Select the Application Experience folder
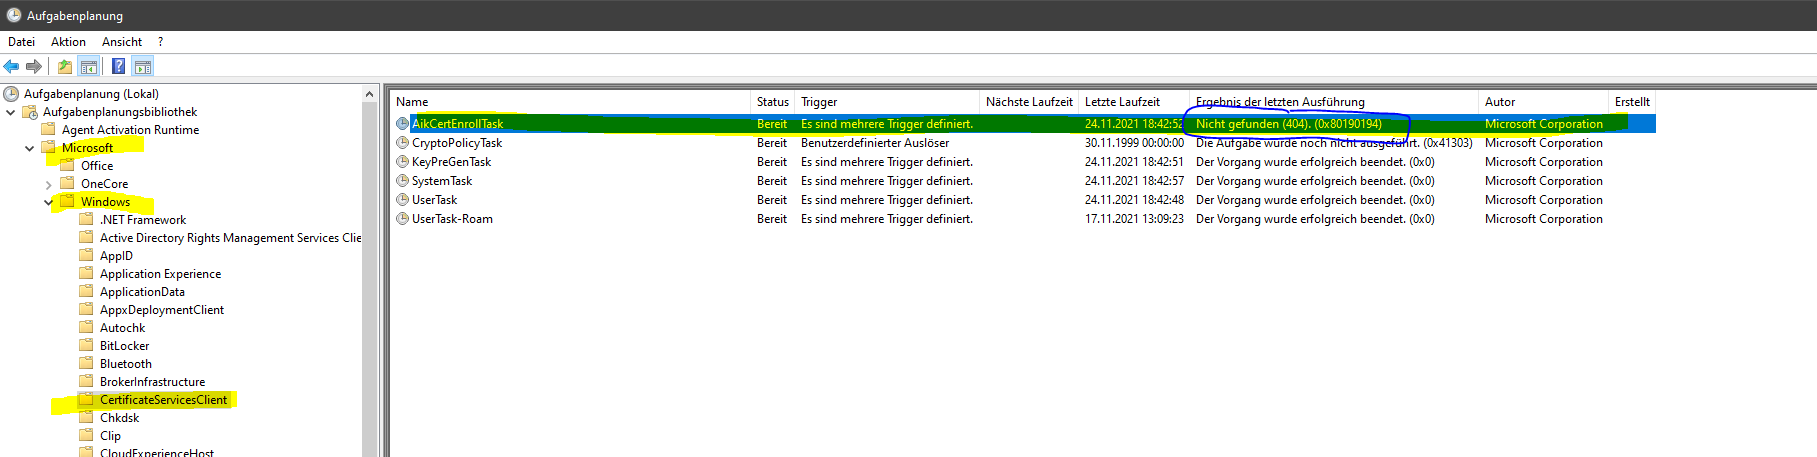Image resolution: width=1817 pixels, height=457 pixels. point(160,274)
